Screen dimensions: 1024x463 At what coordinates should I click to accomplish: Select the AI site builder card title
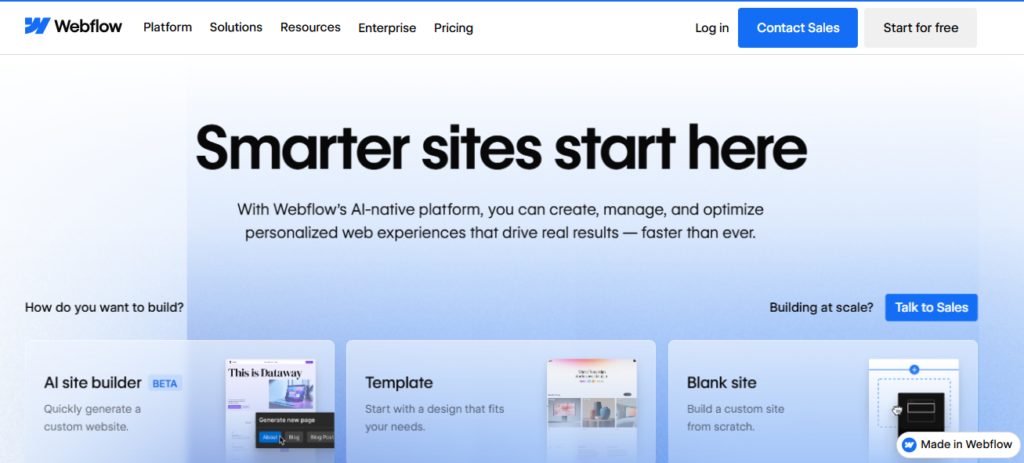click(93, 383)
